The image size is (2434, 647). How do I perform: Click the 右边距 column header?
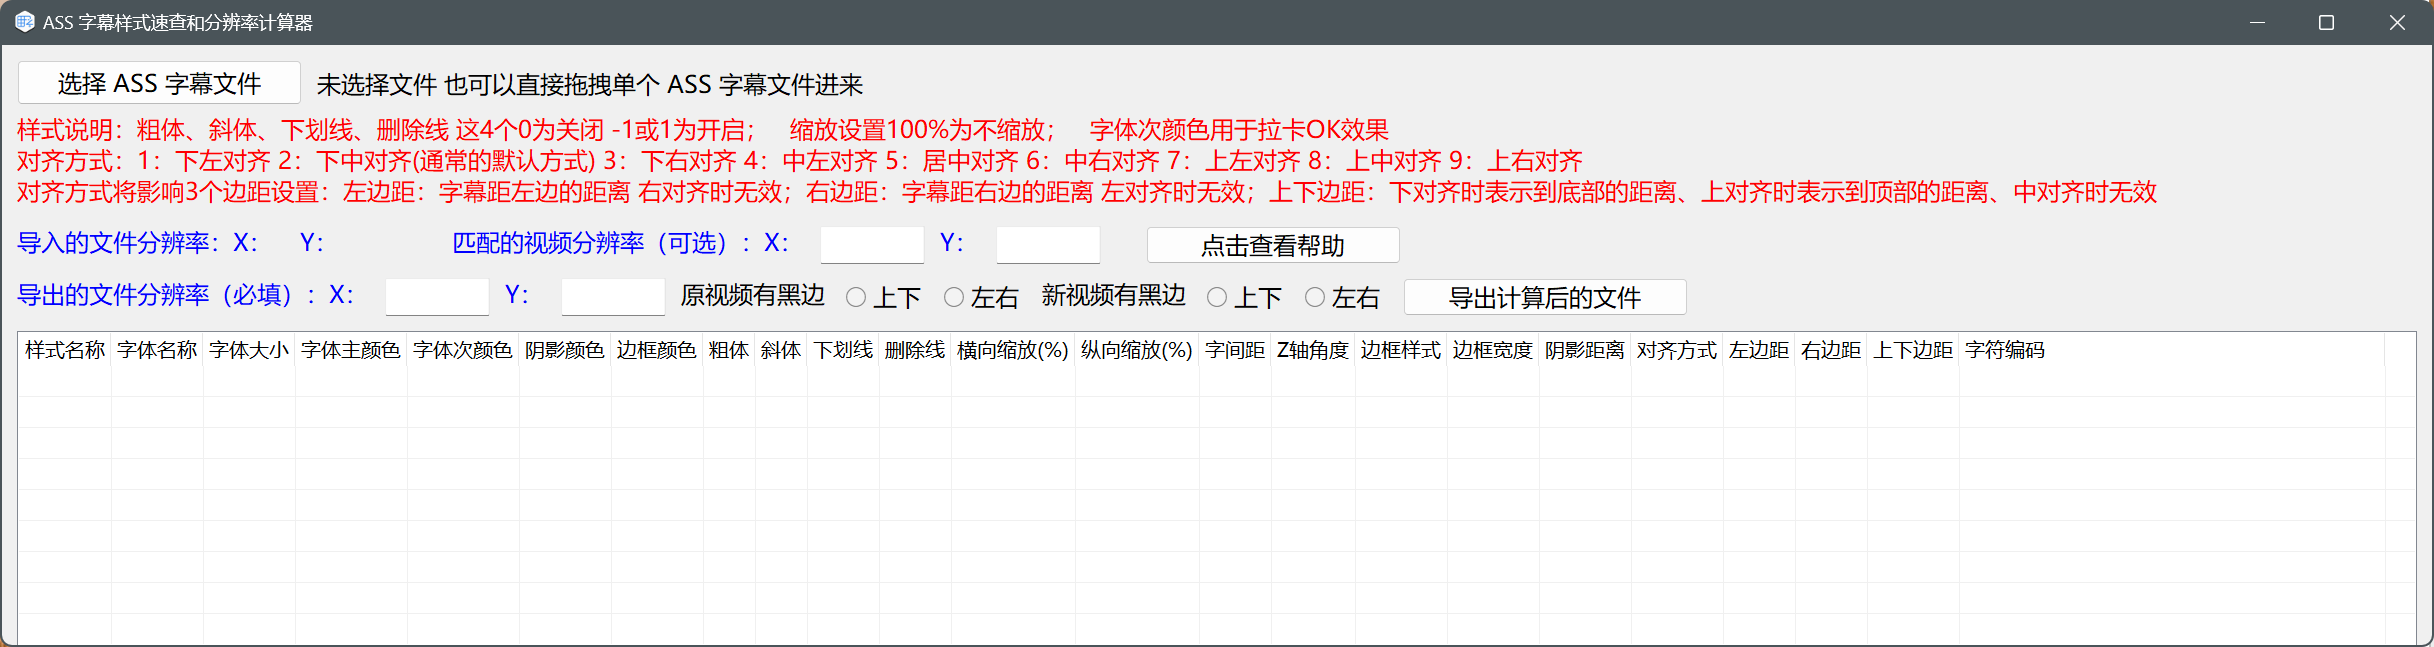(x=1831, y=350)
